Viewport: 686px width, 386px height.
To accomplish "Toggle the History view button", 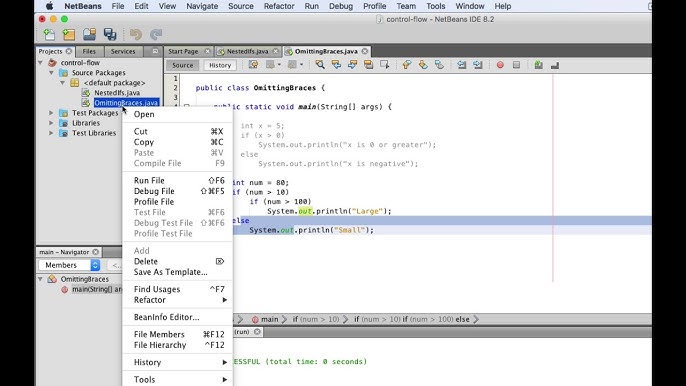I will 220,65.
